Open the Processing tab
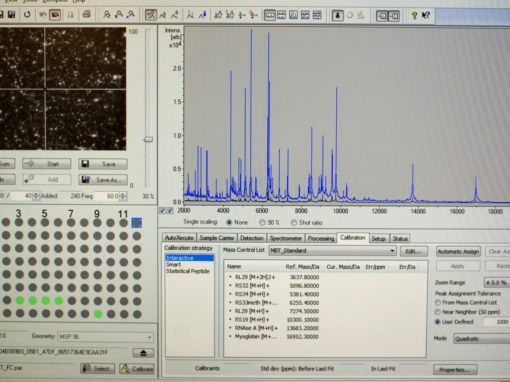The width and height of the screenshot is (510, 382). 321,238
